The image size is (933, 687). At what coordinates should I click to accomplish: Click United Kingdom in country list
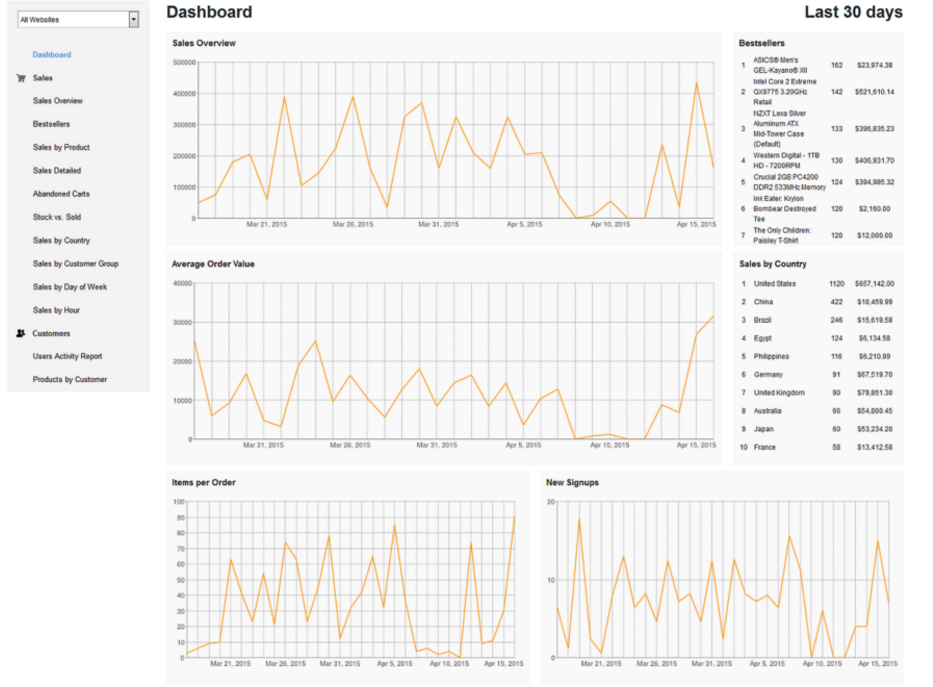779,393
